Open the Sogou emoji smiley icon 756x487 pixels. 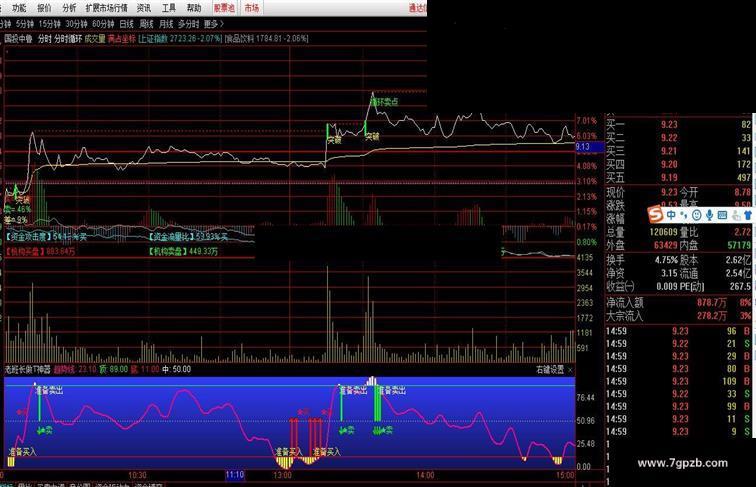tap(696, 215)
